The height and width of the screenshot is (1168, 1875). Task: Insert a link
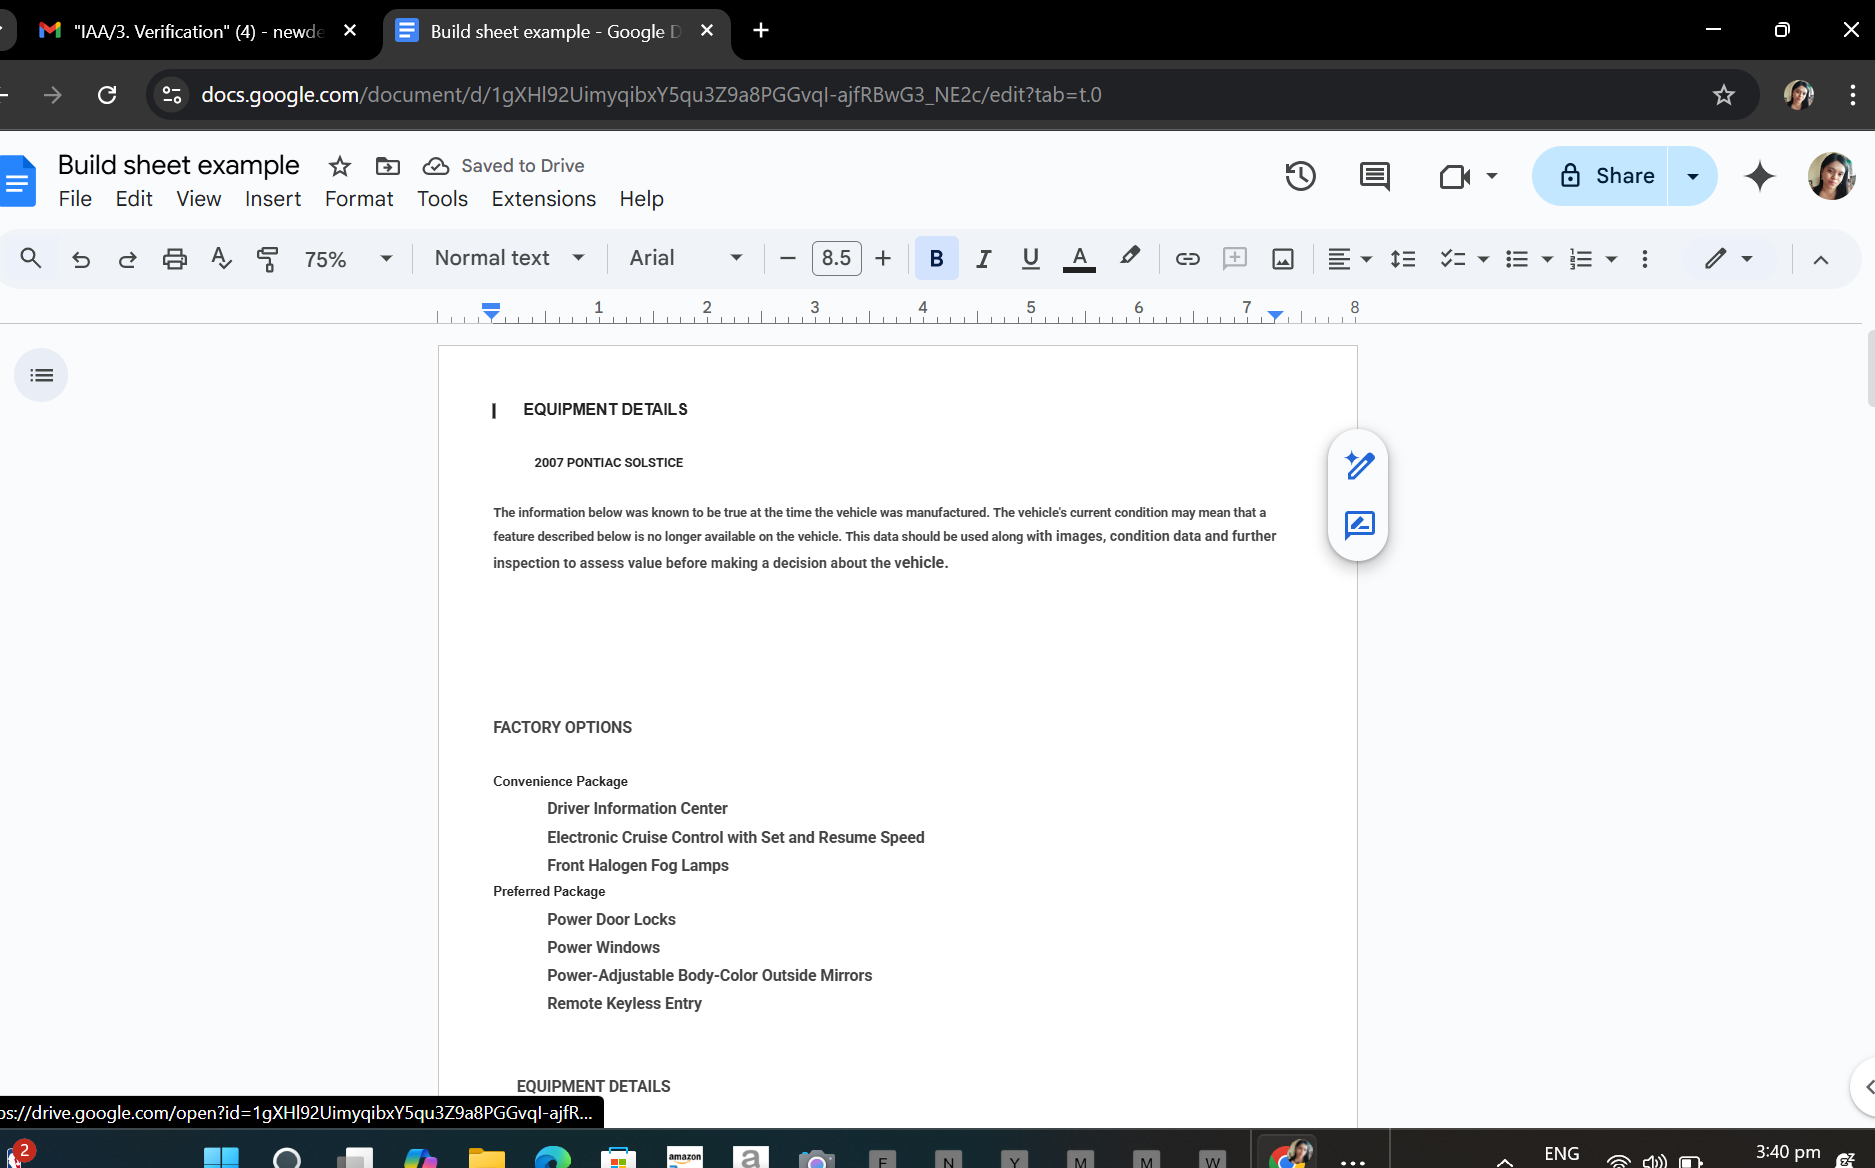1187,259
